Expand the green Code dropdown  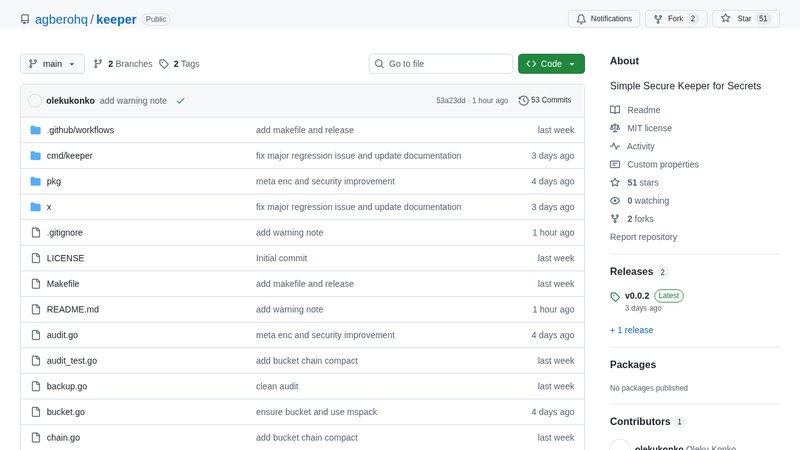tap(551, 64)
